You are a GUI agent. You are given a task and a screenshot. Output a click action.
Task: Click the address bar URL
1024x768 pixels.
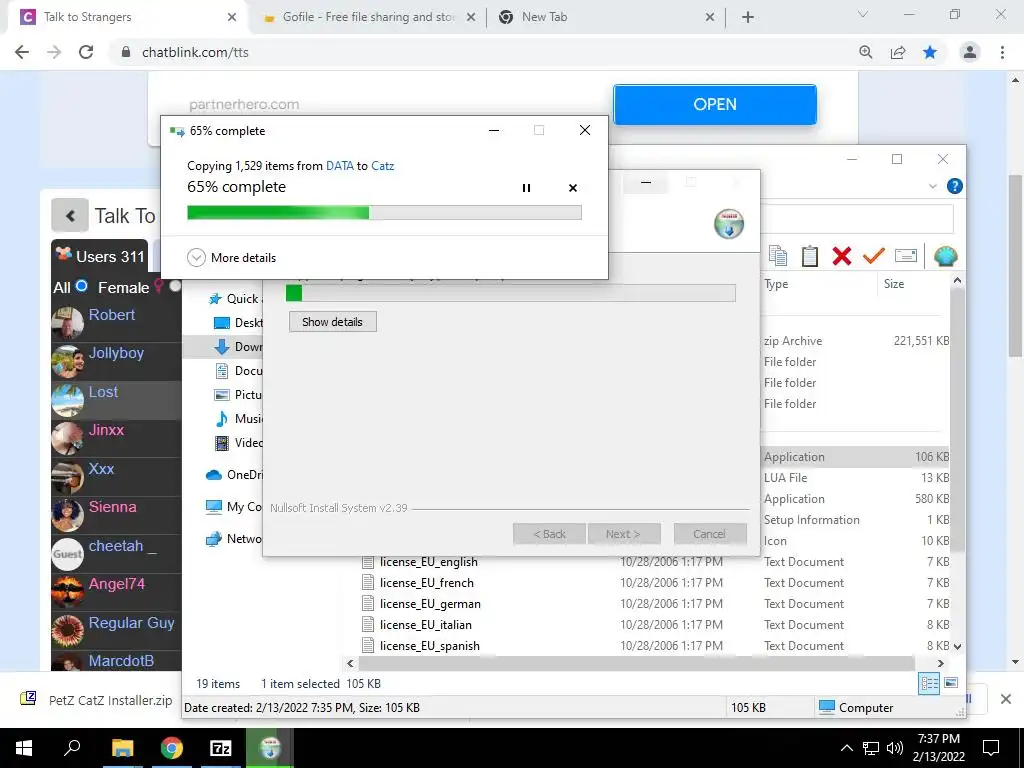[x=195, y=52]
